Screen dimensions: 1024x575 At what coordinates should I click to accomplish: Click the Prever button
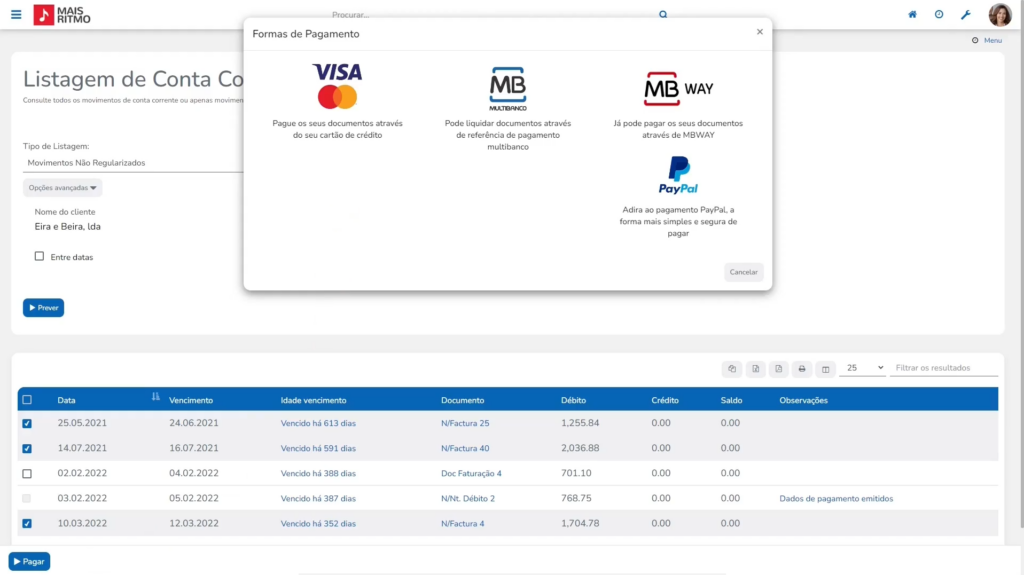(43, 308)
